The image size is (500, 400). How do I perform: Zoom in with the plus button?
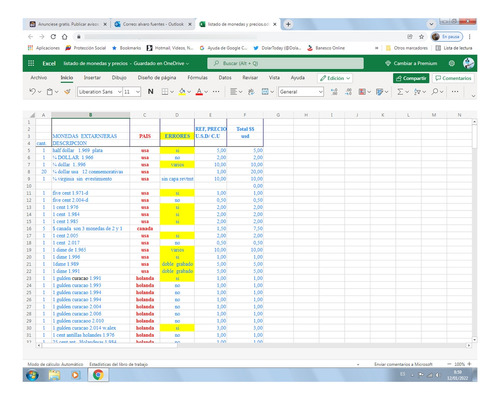[x=469, y=364]
